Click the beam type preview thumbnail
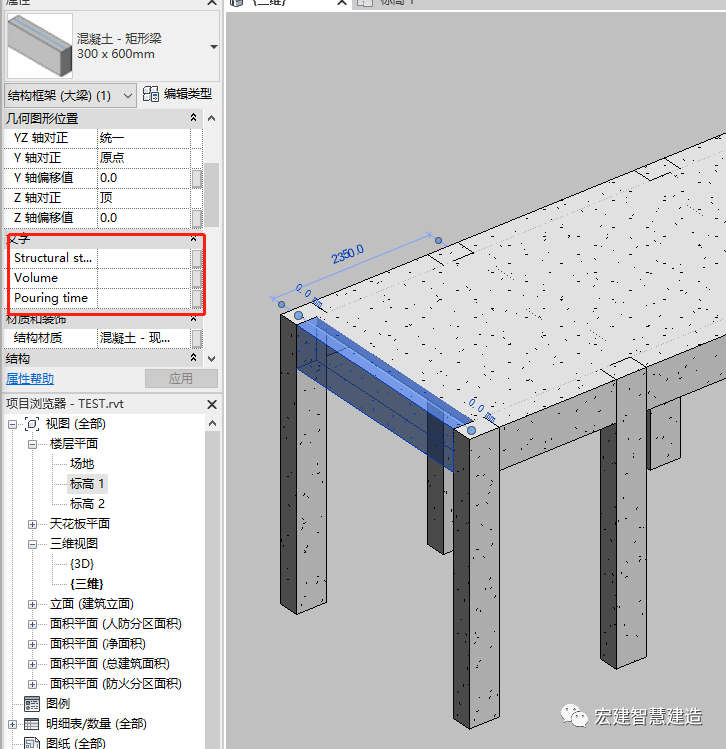The image size is (726, 749). [40, 46]
